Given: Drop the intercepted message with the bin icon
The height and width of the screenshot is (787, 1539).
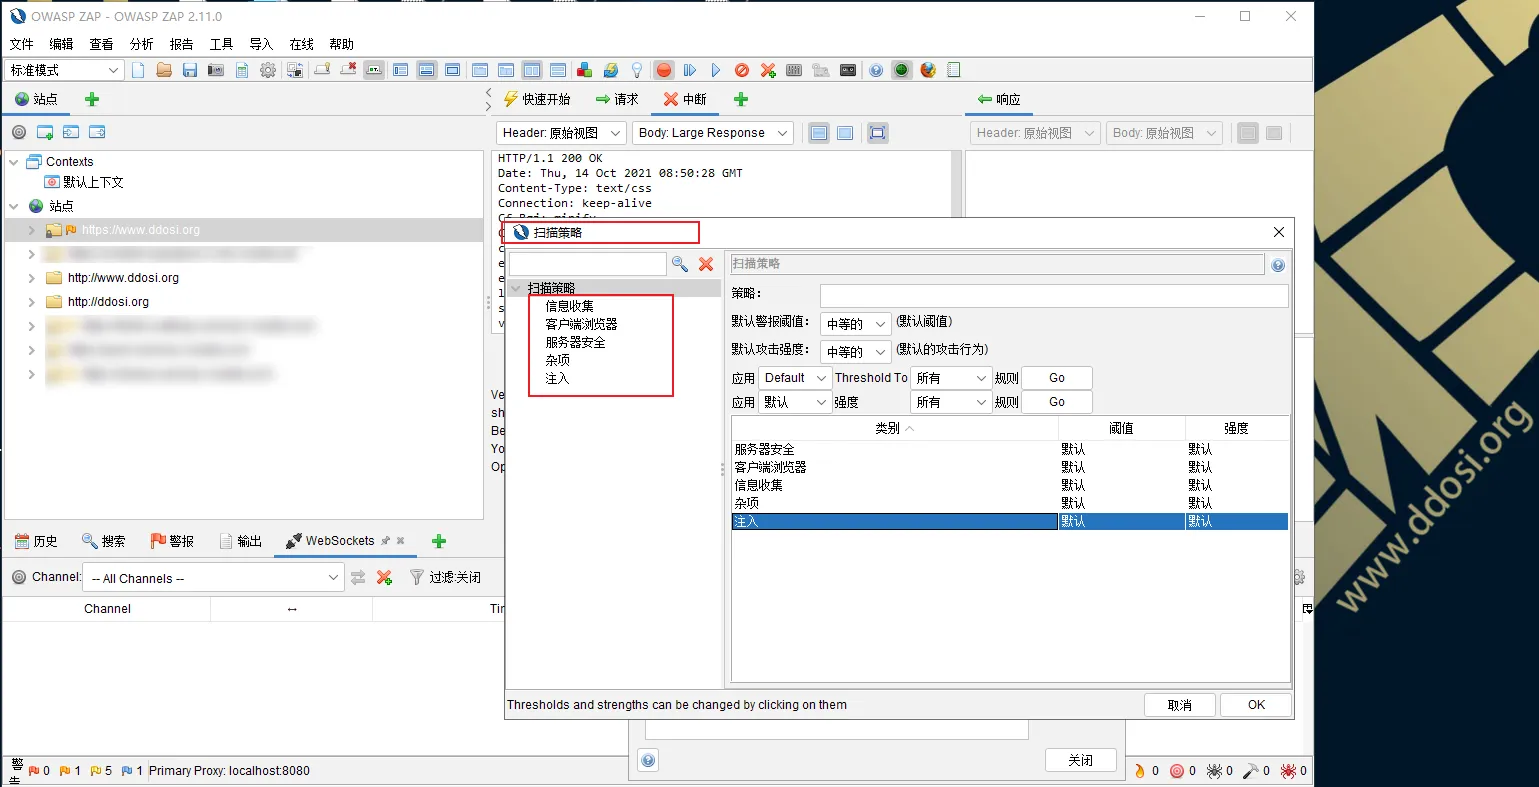Looking at the screenshot, I should point(742,70).
